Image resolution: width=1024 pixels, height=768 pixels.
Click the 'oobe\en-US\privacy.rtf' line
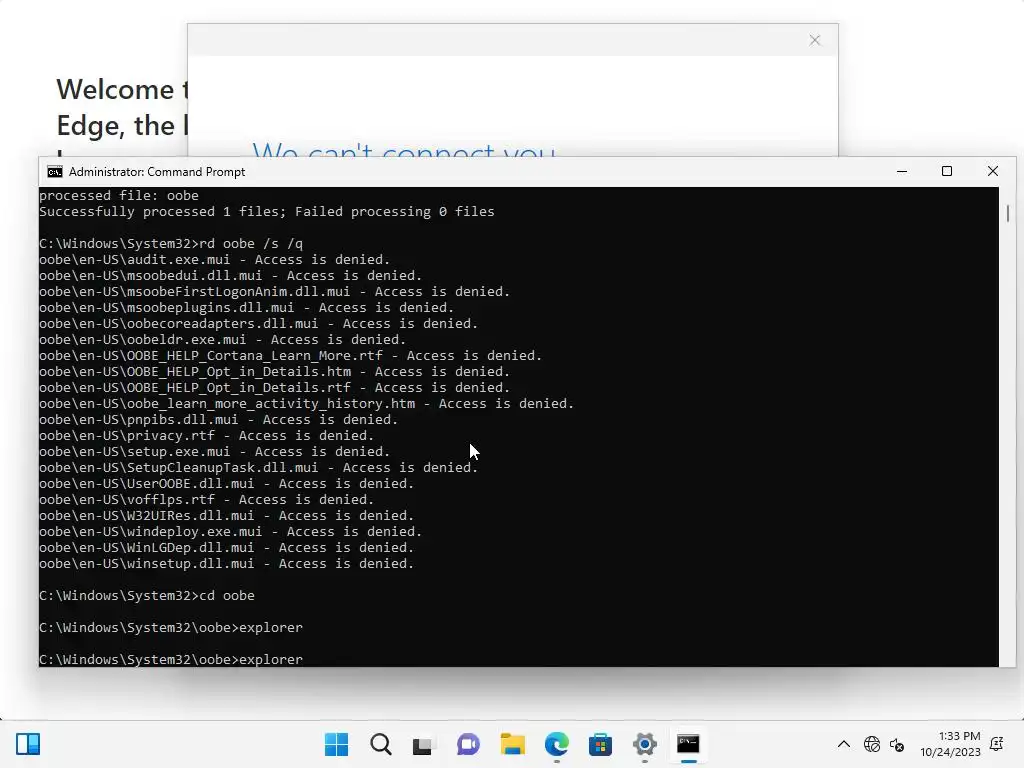[206, 436]
